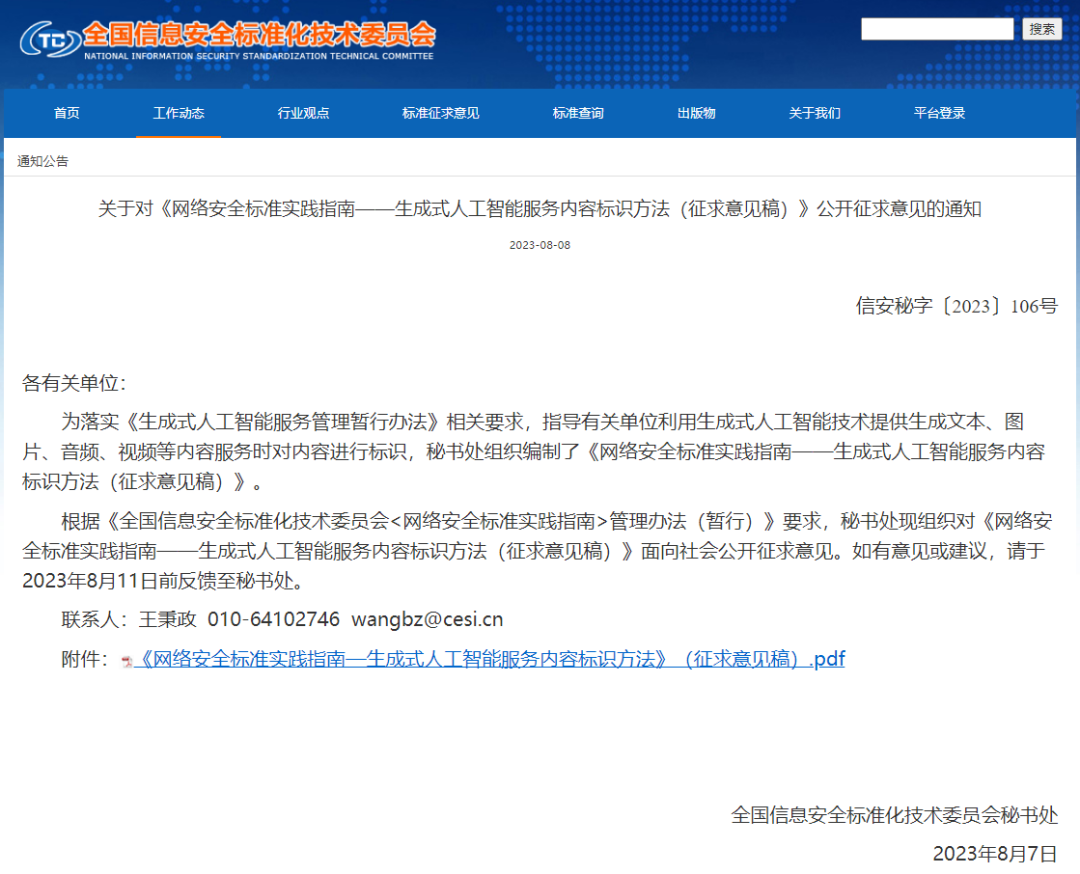Image resolution: width=1080 pixels, height=874 pixels.
Task: Click the signature 全国信息安全标准化技术委员会秘书处
Action: coord(894,815)
